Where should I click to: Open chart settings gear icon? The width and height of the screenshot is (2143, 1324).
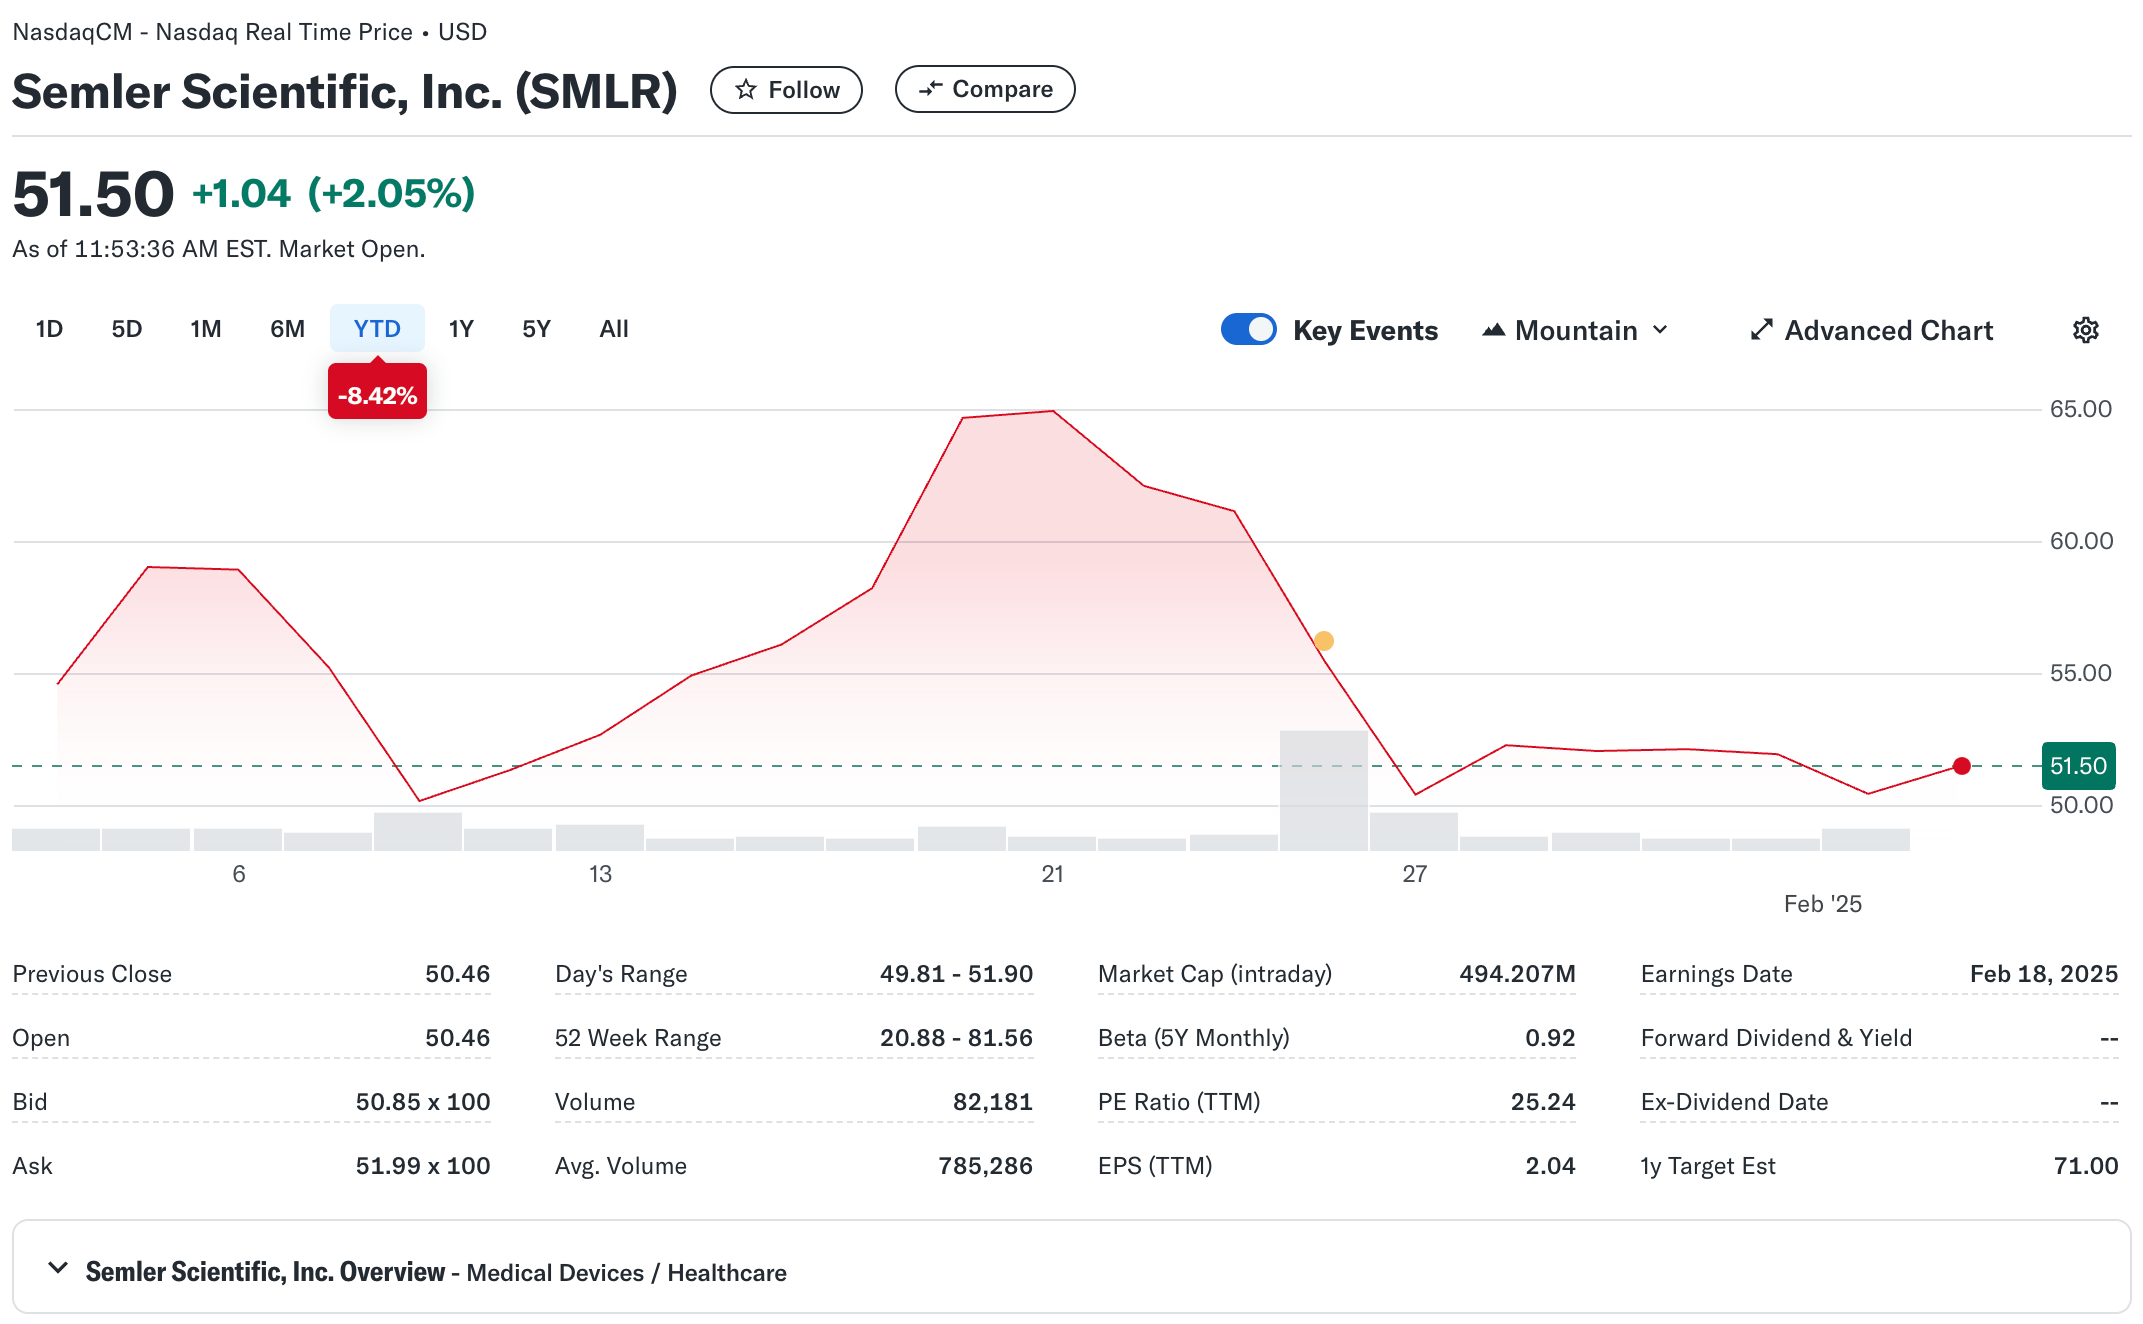pyautogui.click(x=2085, y=330)
